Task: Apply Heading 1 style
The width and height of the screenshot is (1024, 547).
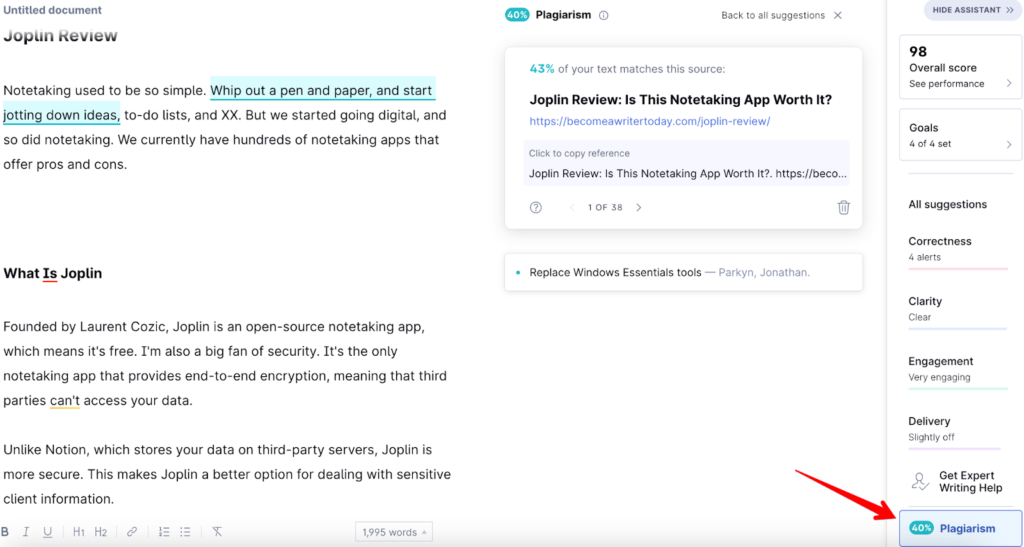Action: (79, 532)
